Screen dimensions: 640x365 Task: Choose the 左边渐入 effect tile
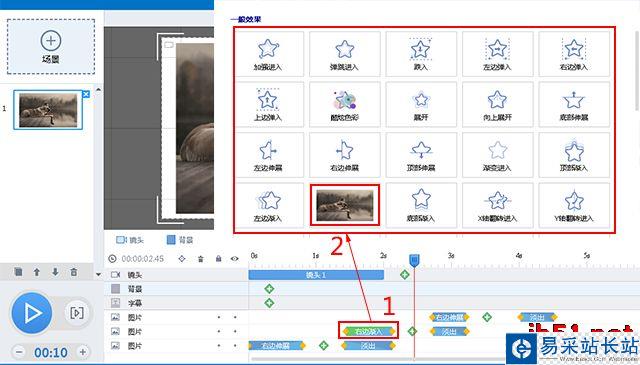[268, 205]
